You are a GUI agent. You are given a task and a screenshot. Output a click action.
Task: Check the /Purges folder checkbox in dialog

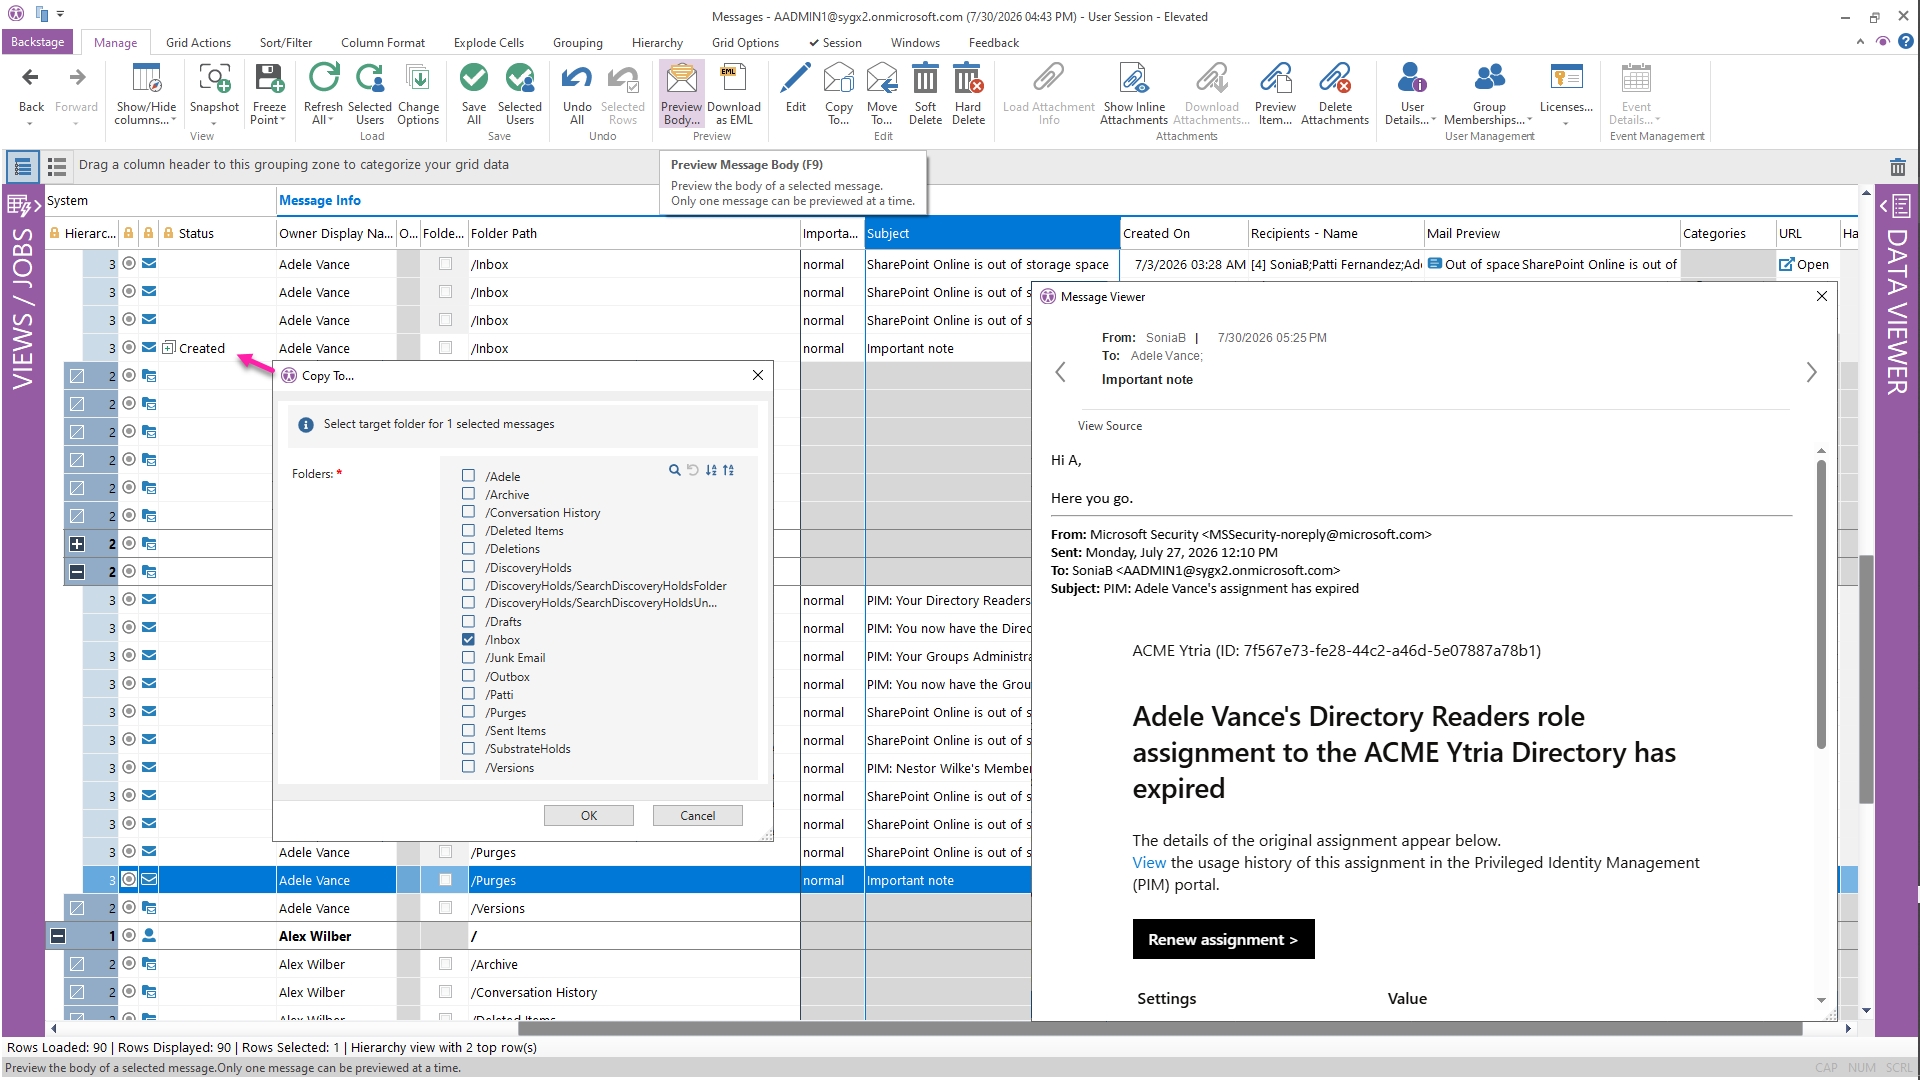pos(468,712)
